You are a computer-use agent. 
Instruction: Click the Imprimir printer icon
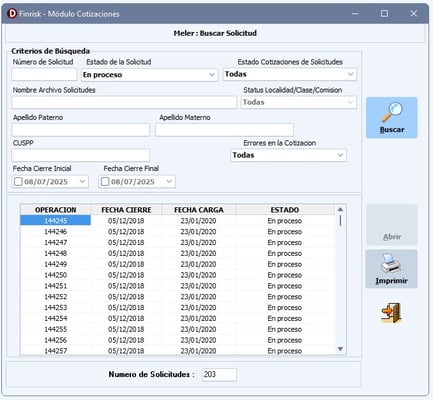point(391,263)
